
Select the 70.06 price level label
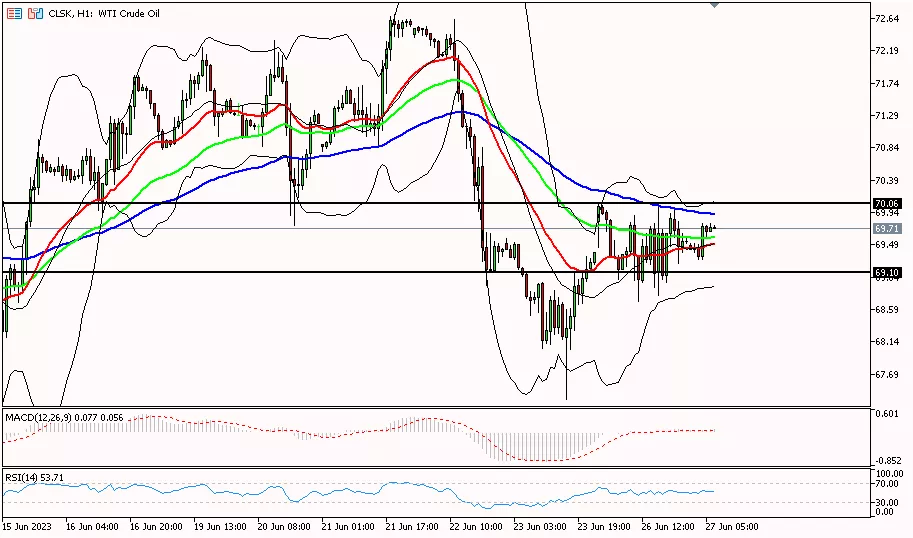tap(888, 203)
